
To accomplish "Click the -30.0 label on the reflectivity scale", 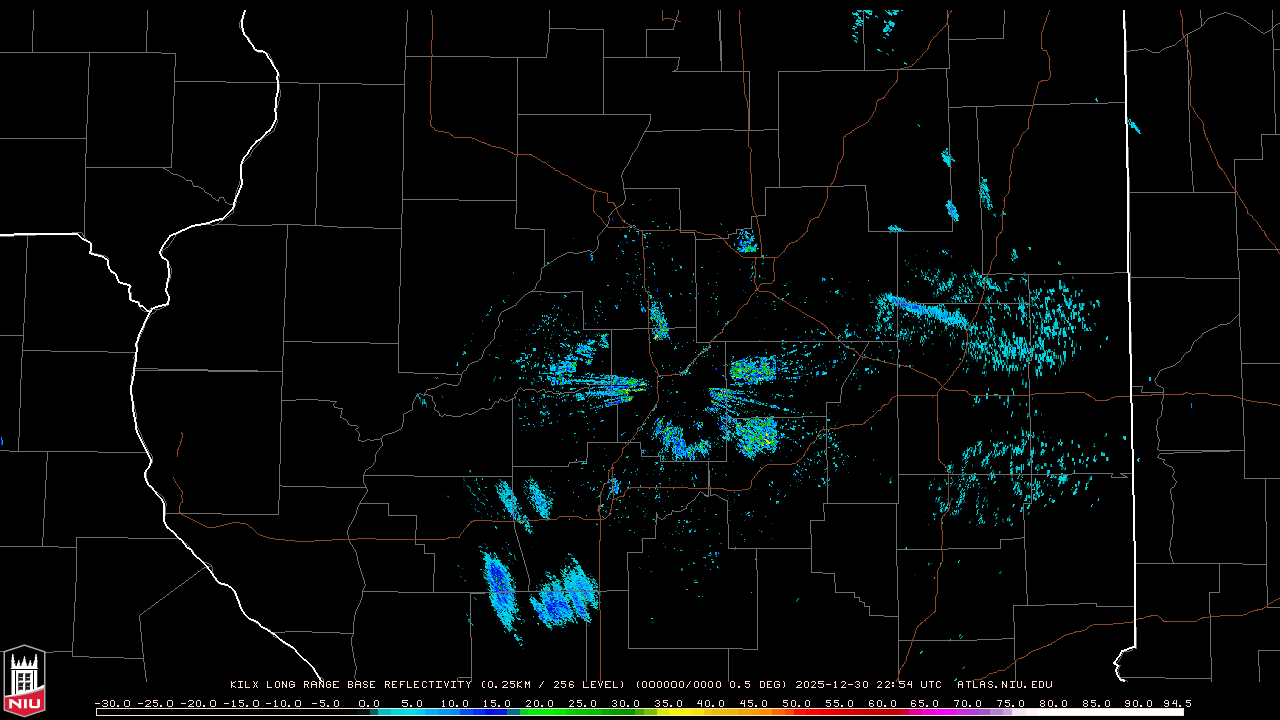I will pyautogui.click(x=111, y=703).
